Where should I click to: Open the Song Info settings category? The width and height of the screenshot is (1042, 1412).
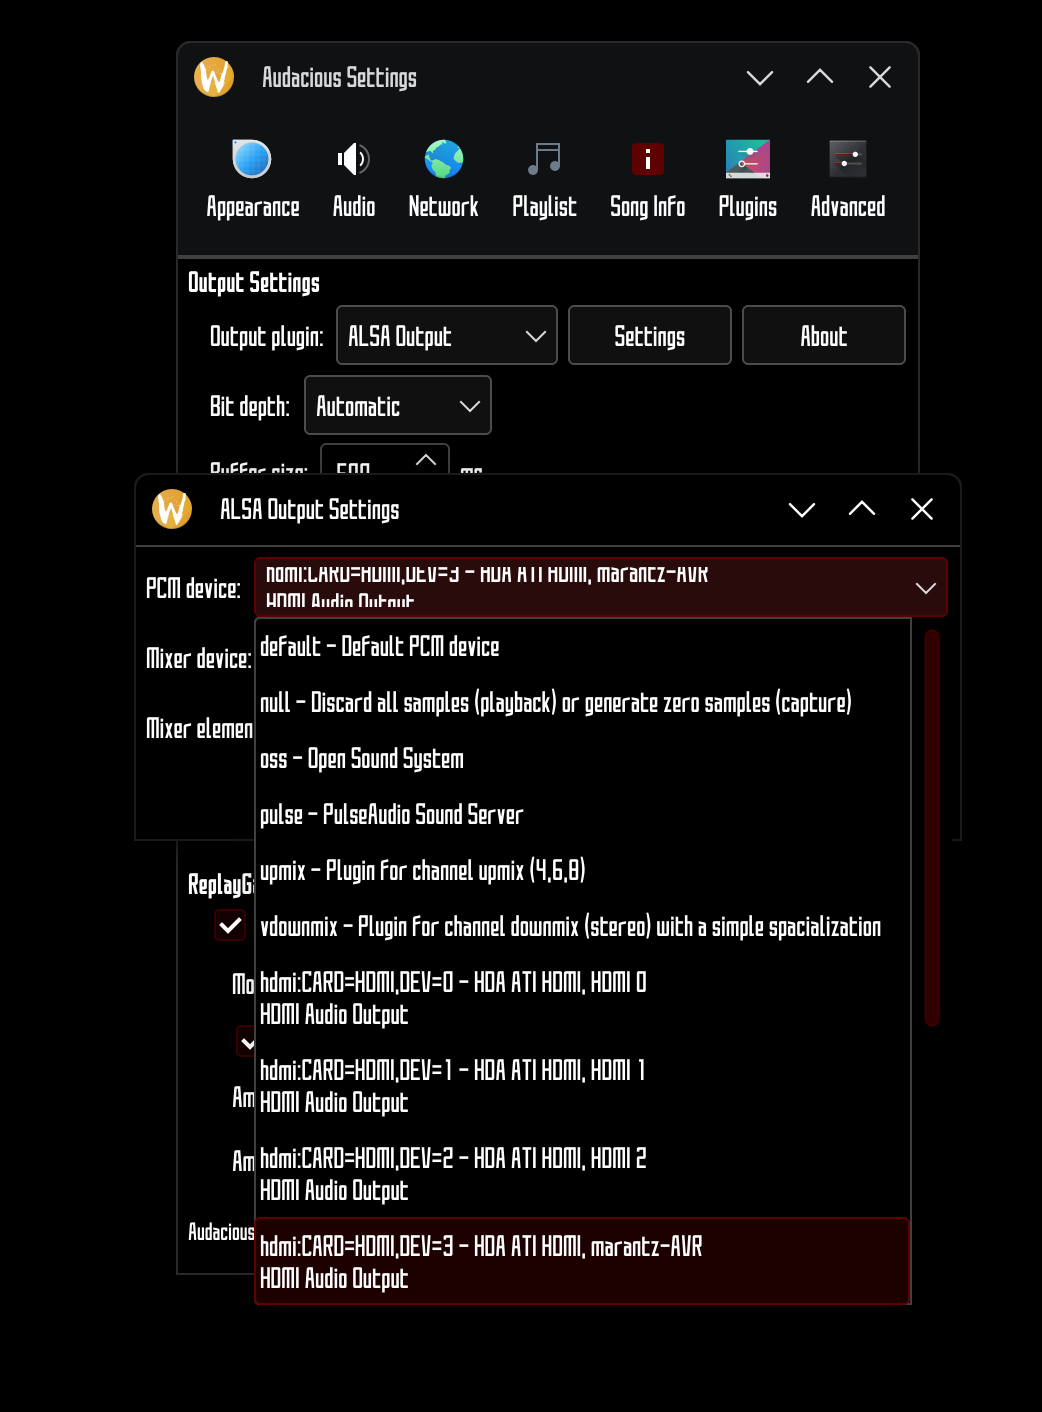647,180
